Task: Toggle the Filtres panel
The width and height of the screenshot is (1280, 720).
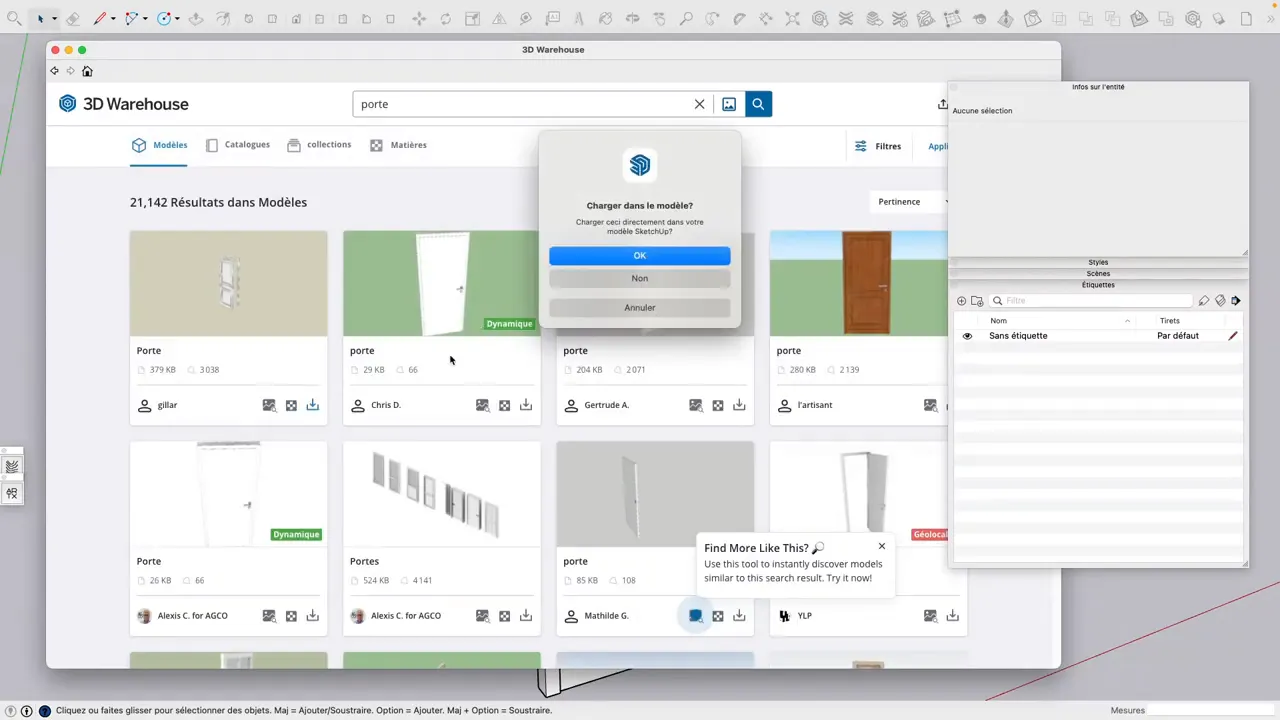Action: (x=878, y=146)
